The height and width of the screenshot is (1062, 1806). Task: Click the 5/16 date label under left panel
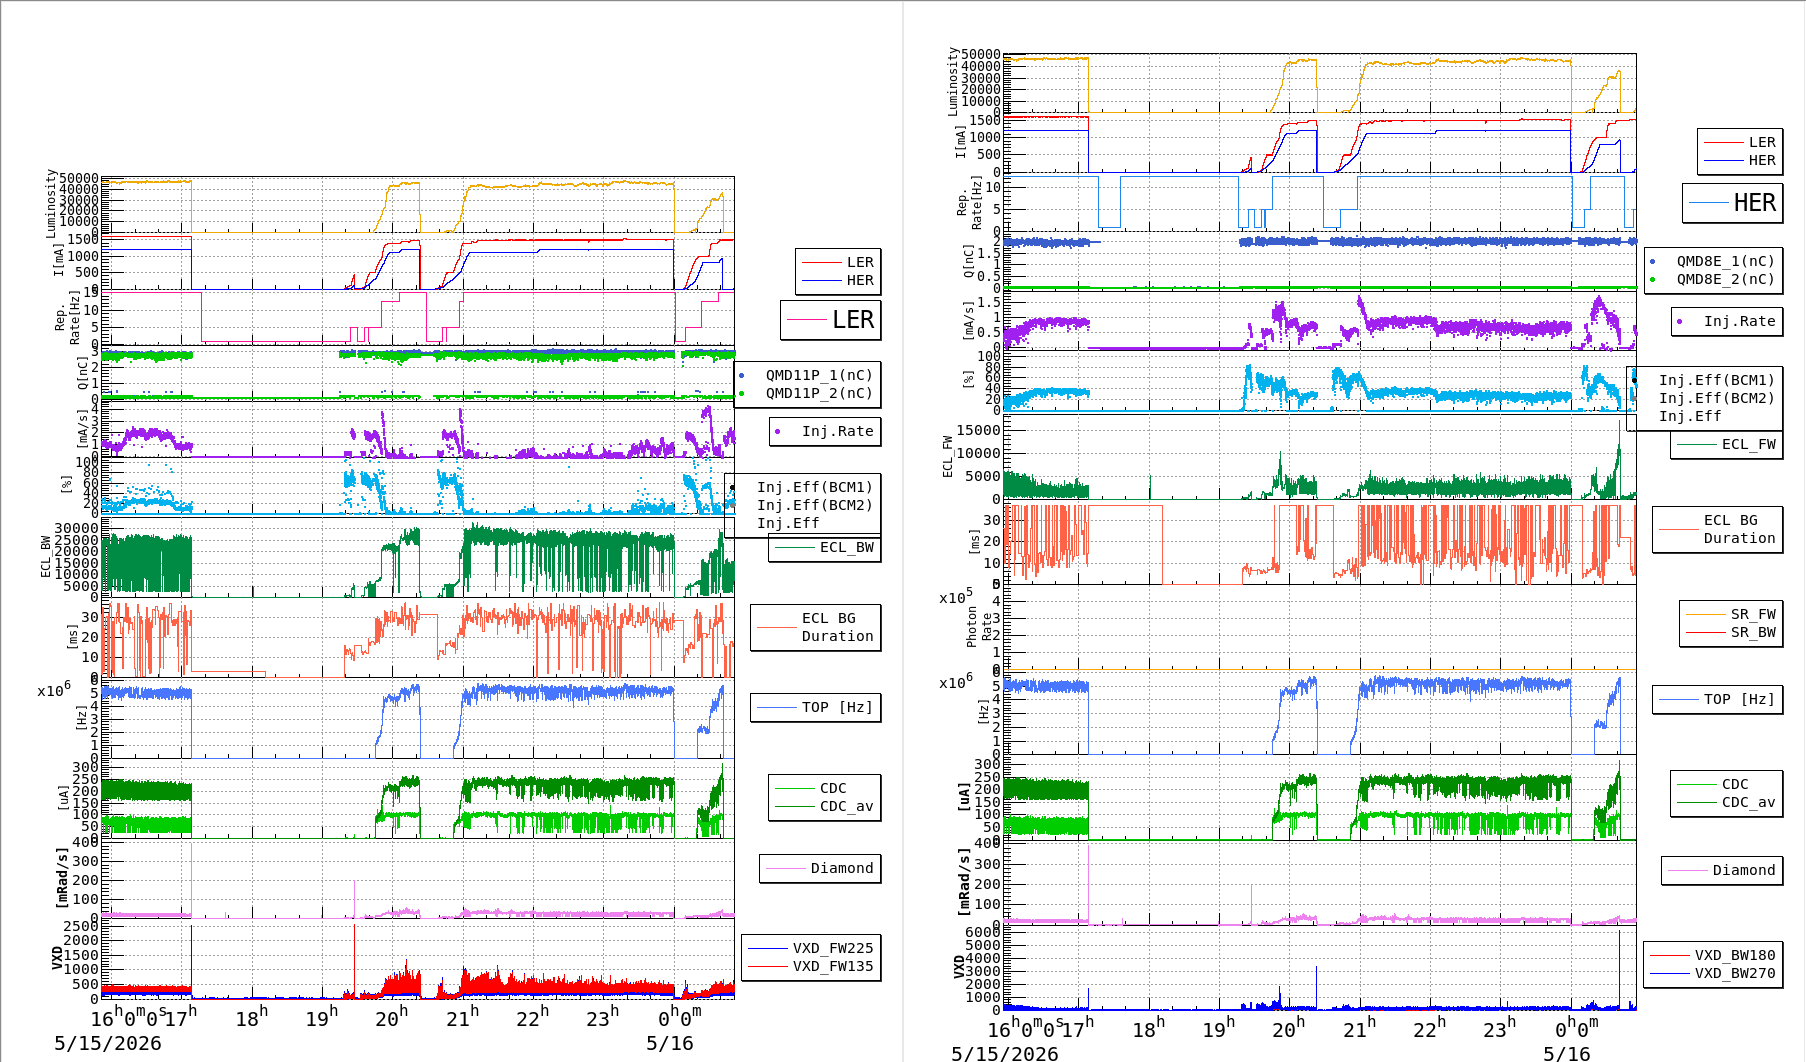click(669, 1044)
